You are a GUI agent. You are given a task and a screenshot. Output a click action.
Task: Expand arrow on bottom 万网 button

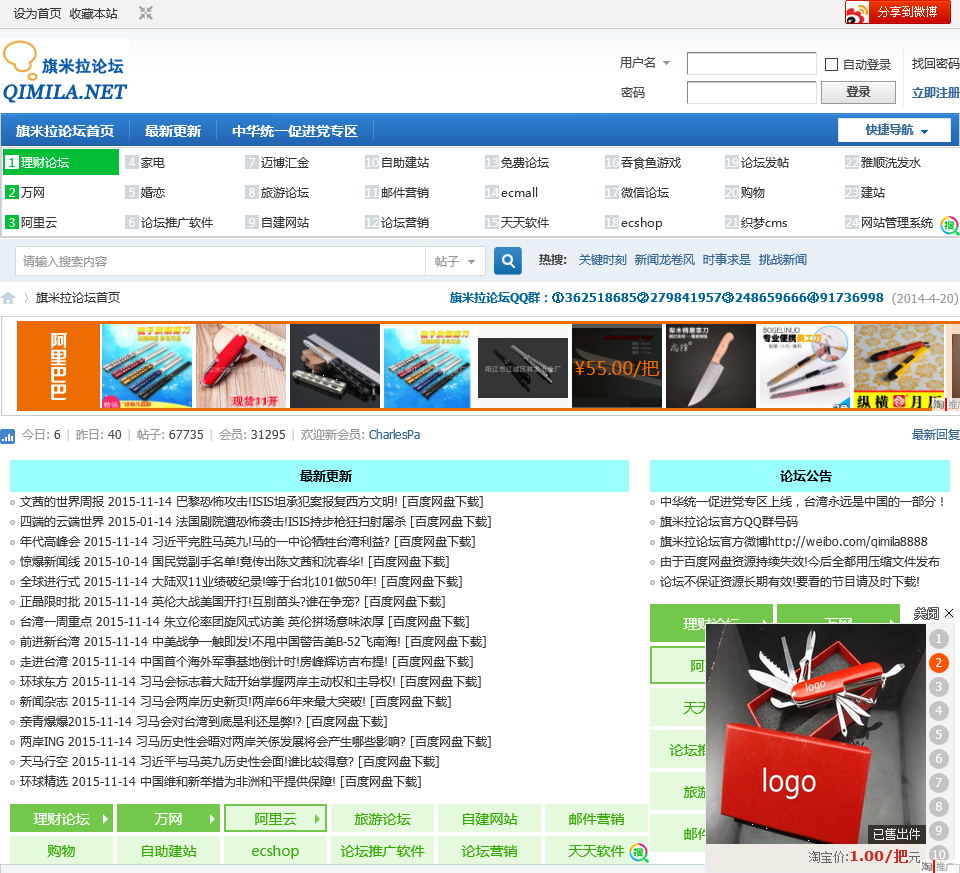coord(212,819)
